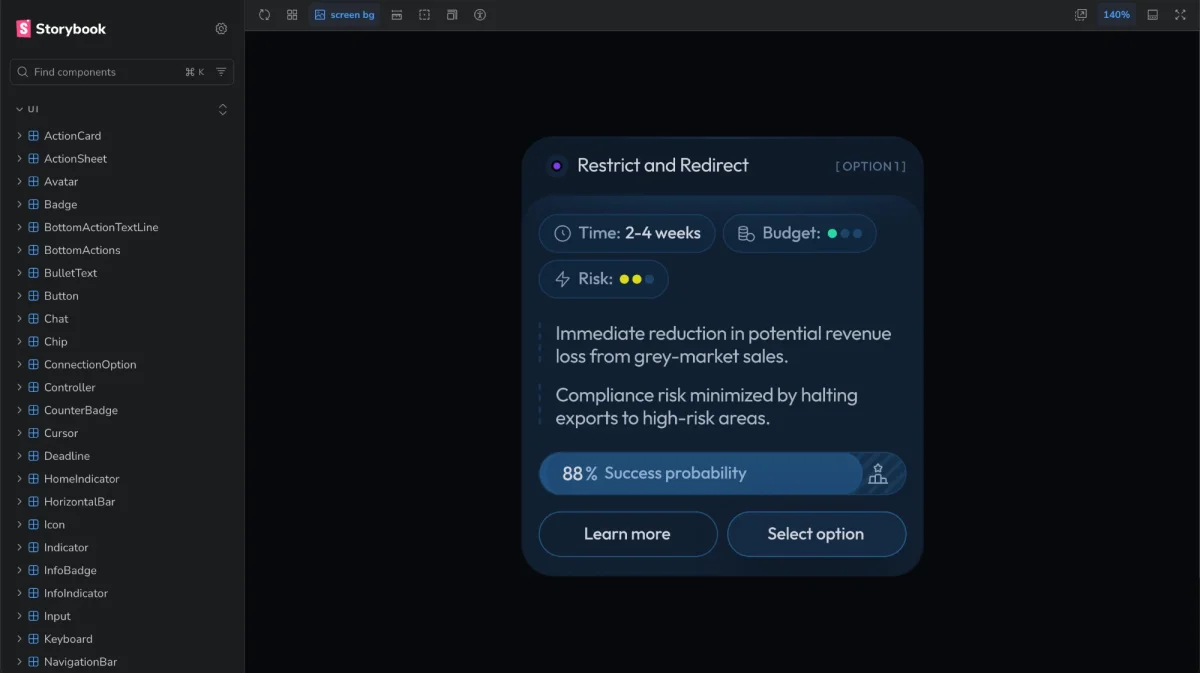Viewport: 1200px width, 673px height.
Task: Toggle the outline tool icon
Action: [425, 15]
